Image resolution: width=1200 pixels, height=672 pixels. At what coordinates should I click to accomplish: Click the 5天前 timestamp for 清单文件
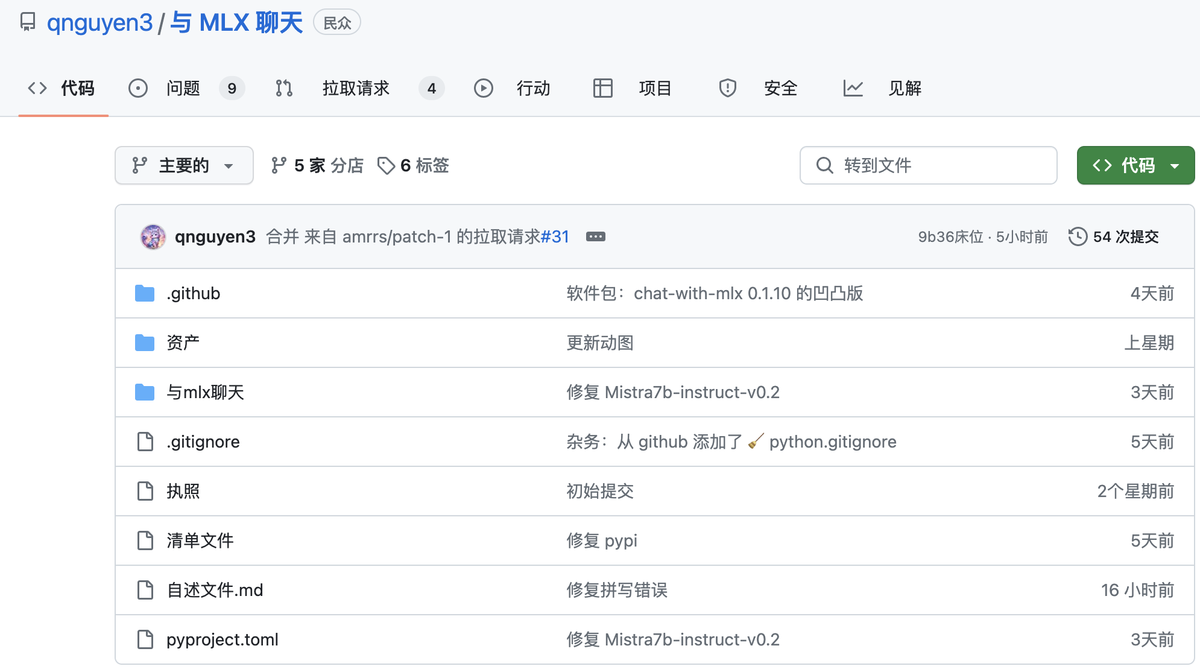pos(1152,541)
